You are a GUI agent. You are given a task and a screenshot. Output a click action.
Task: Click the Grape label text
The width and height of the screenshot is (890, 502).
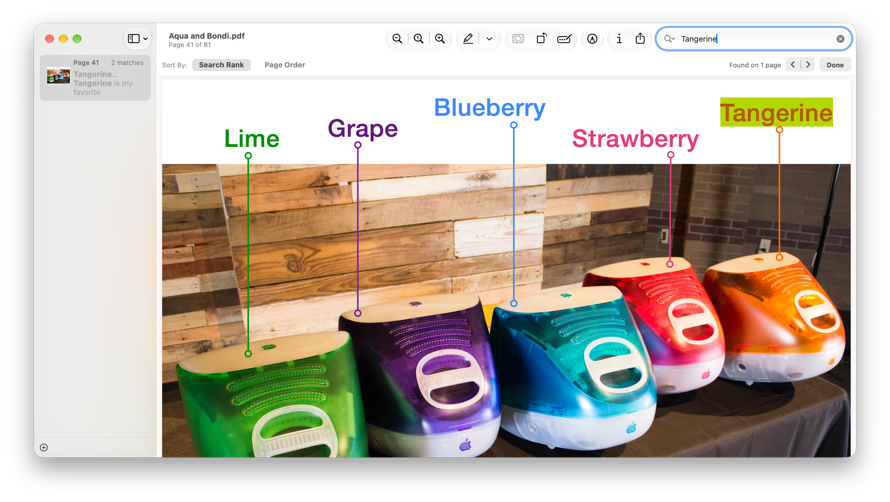[363, 129]
